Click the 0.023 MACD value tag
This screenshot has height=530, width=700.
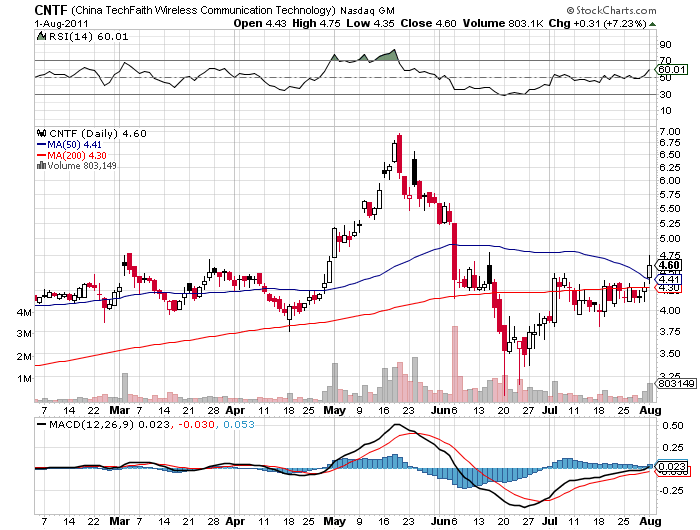coord(672,467)
